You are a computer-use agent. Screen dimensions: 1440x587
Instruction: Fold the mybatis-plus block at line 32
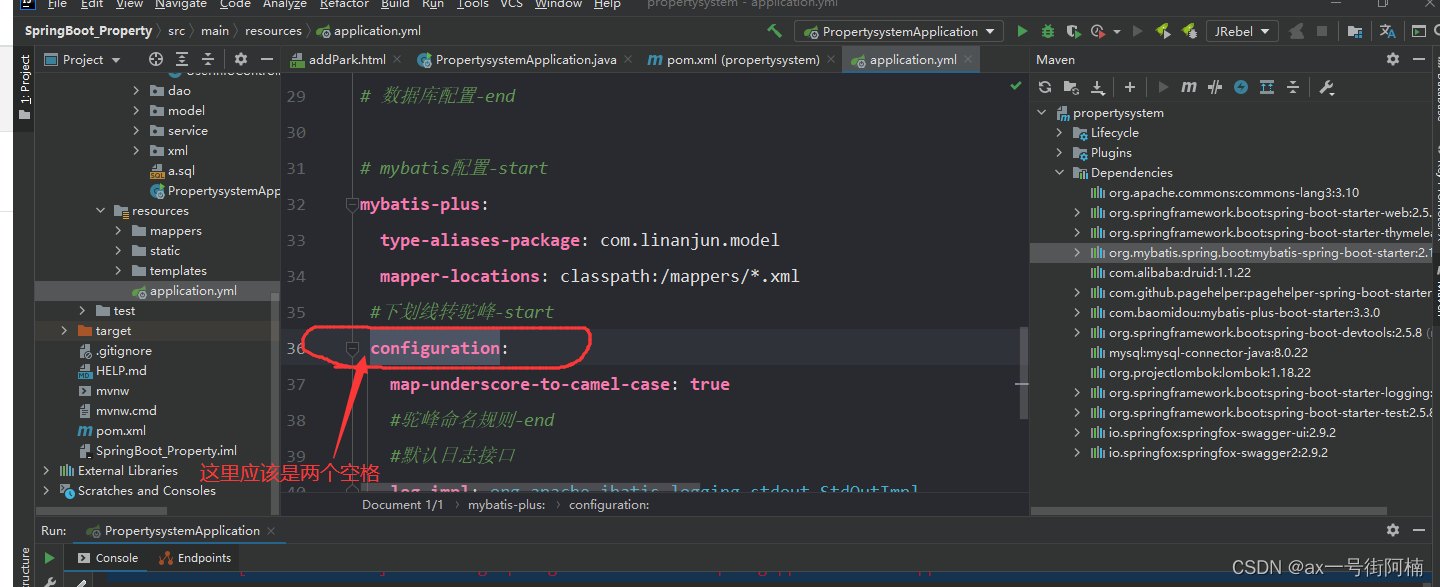(x=351, y=204)
